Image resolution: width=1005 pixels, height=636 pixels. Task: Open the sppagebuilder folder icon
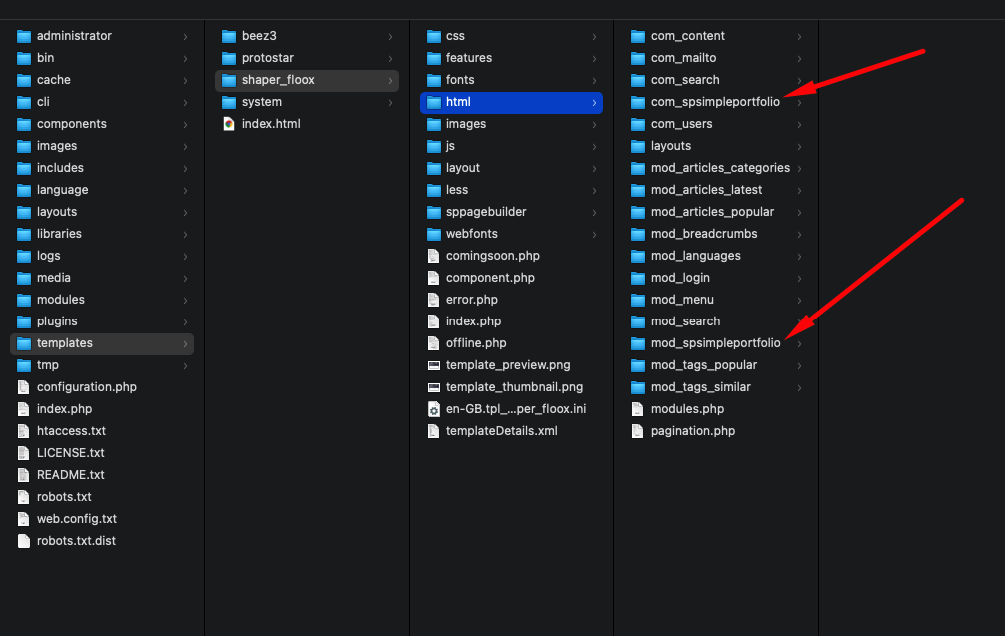pyautogui.click(x=433, y=212)
